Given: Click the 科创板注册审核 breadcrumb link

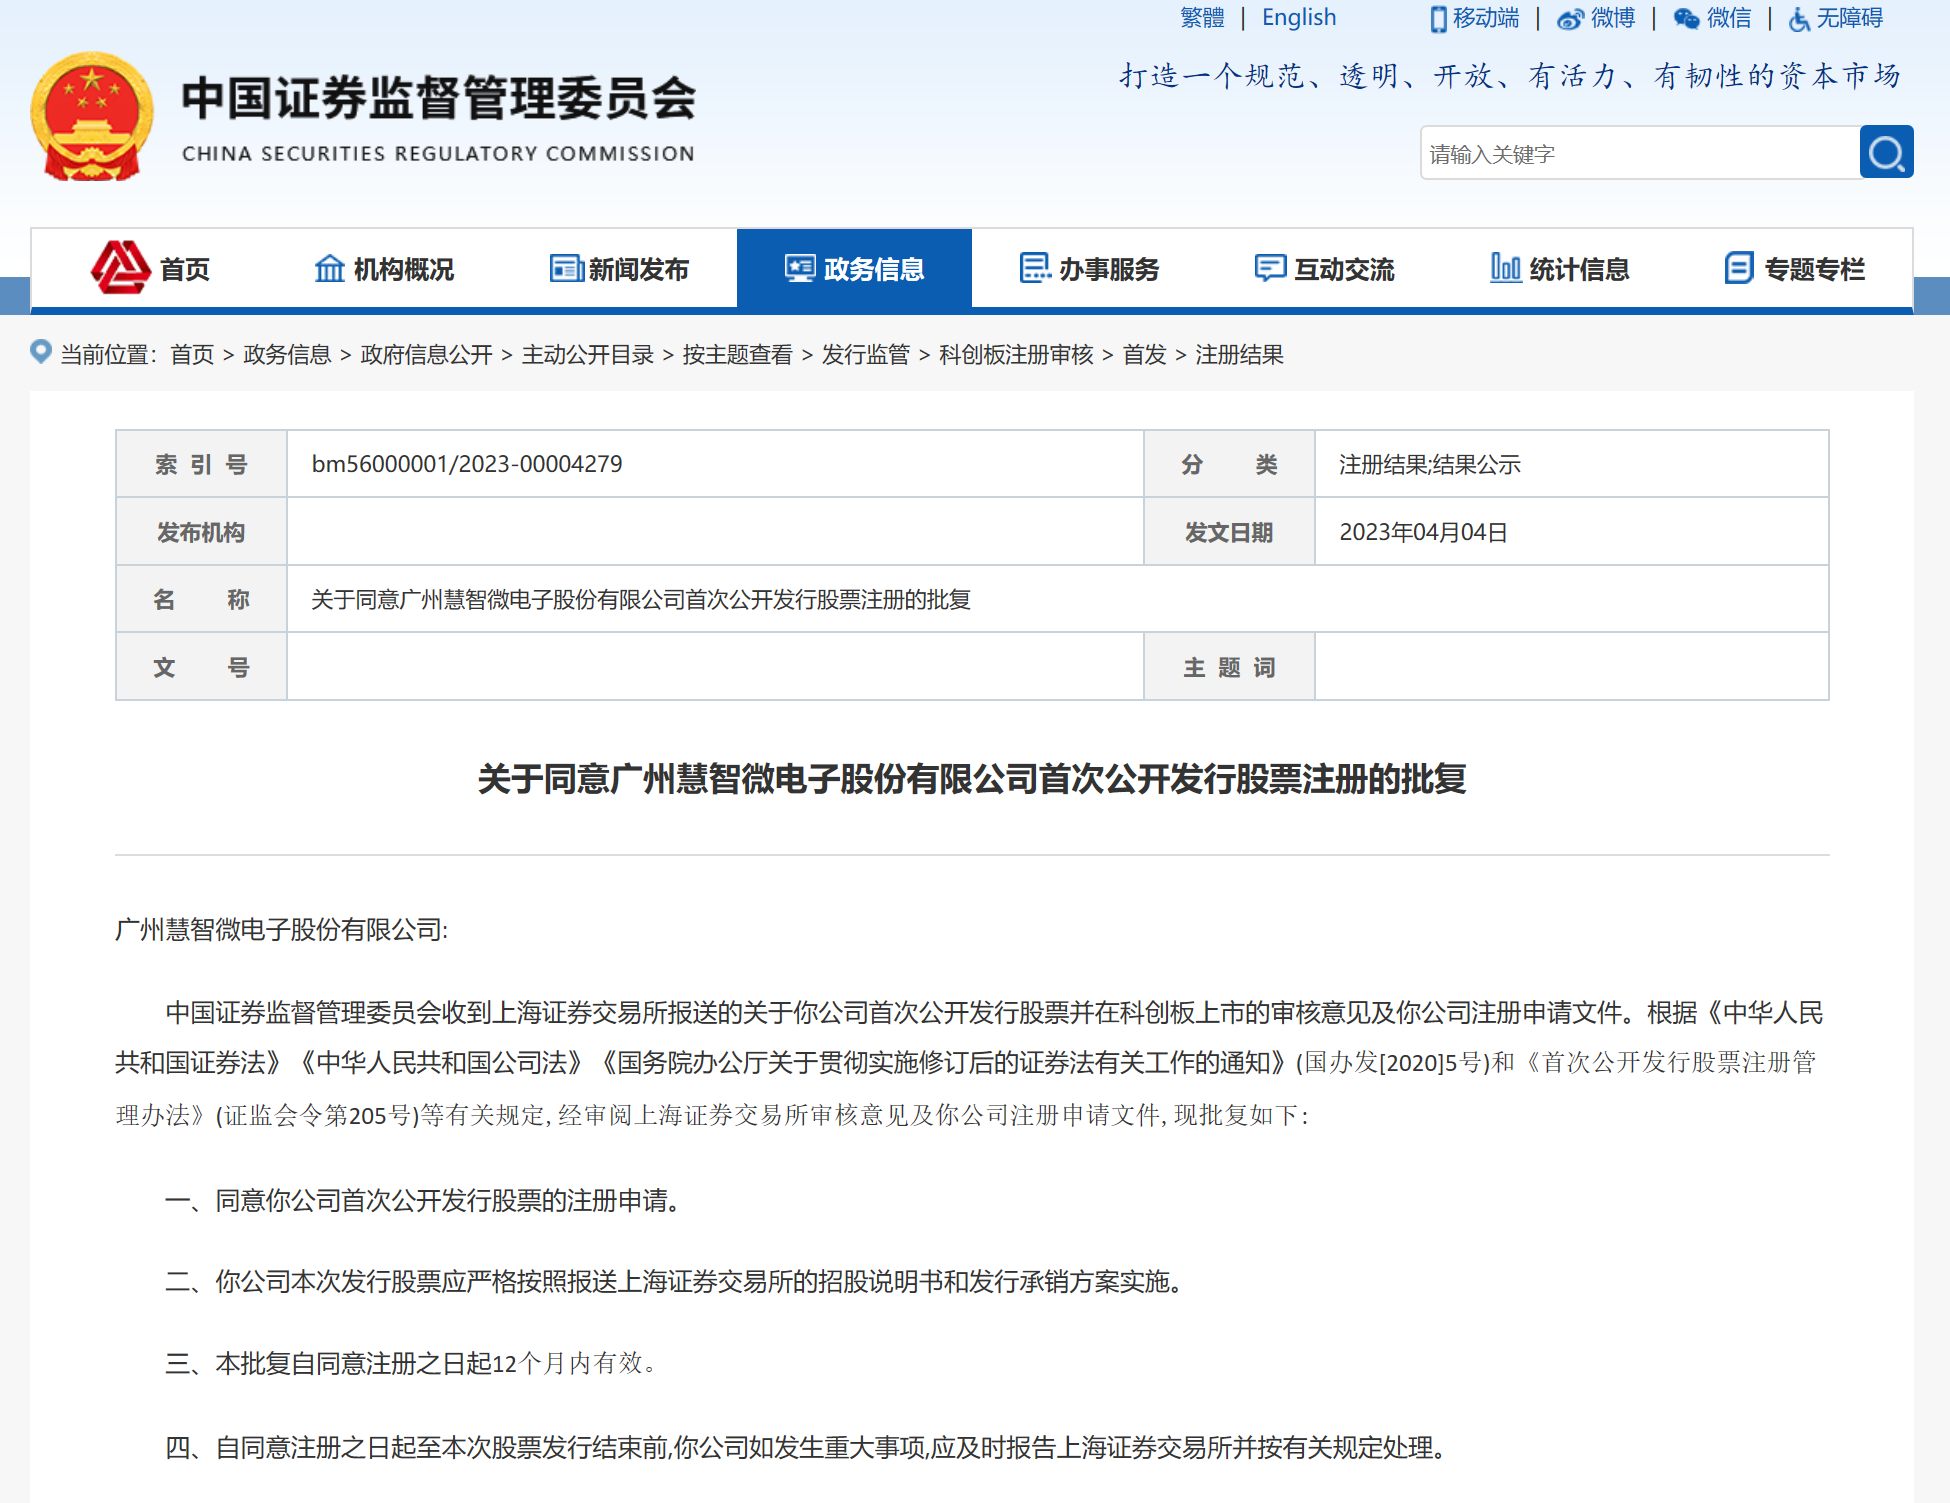Looking at the screenshot, I should pyautogui.click(x=1016, y=355).
